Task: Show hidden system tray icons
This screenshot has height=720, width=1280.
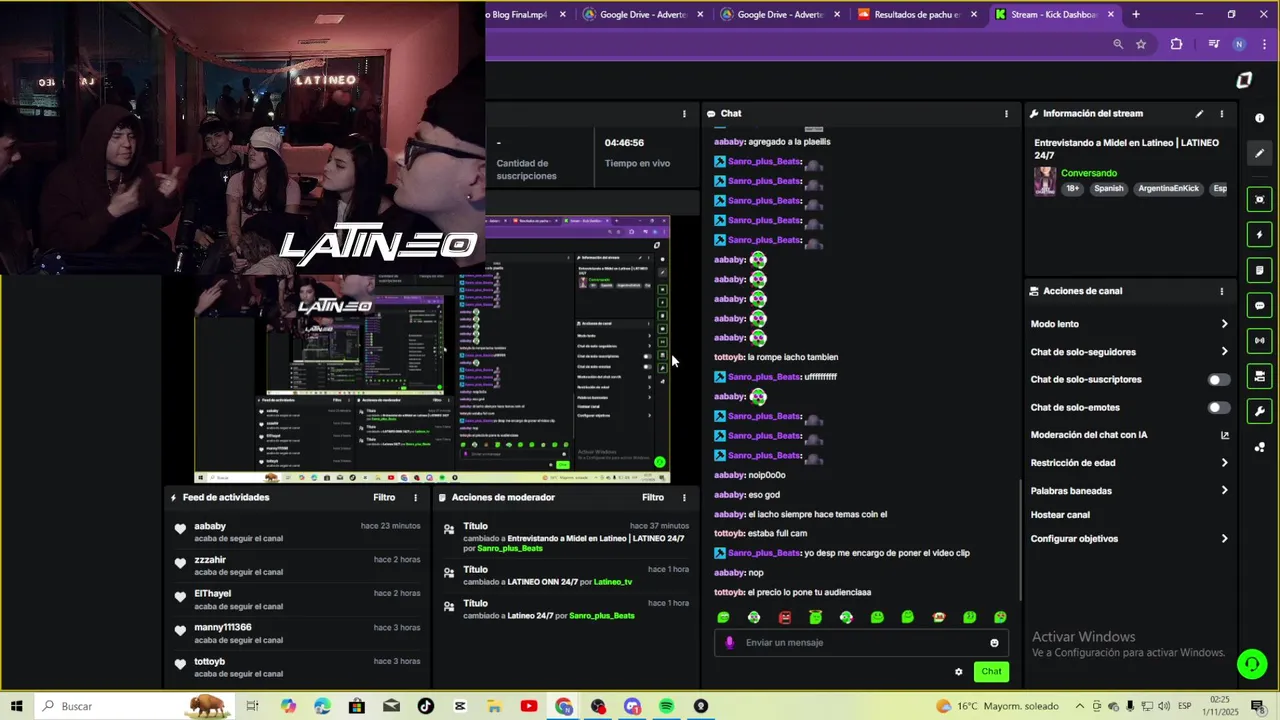Action: pos(1079,706)
